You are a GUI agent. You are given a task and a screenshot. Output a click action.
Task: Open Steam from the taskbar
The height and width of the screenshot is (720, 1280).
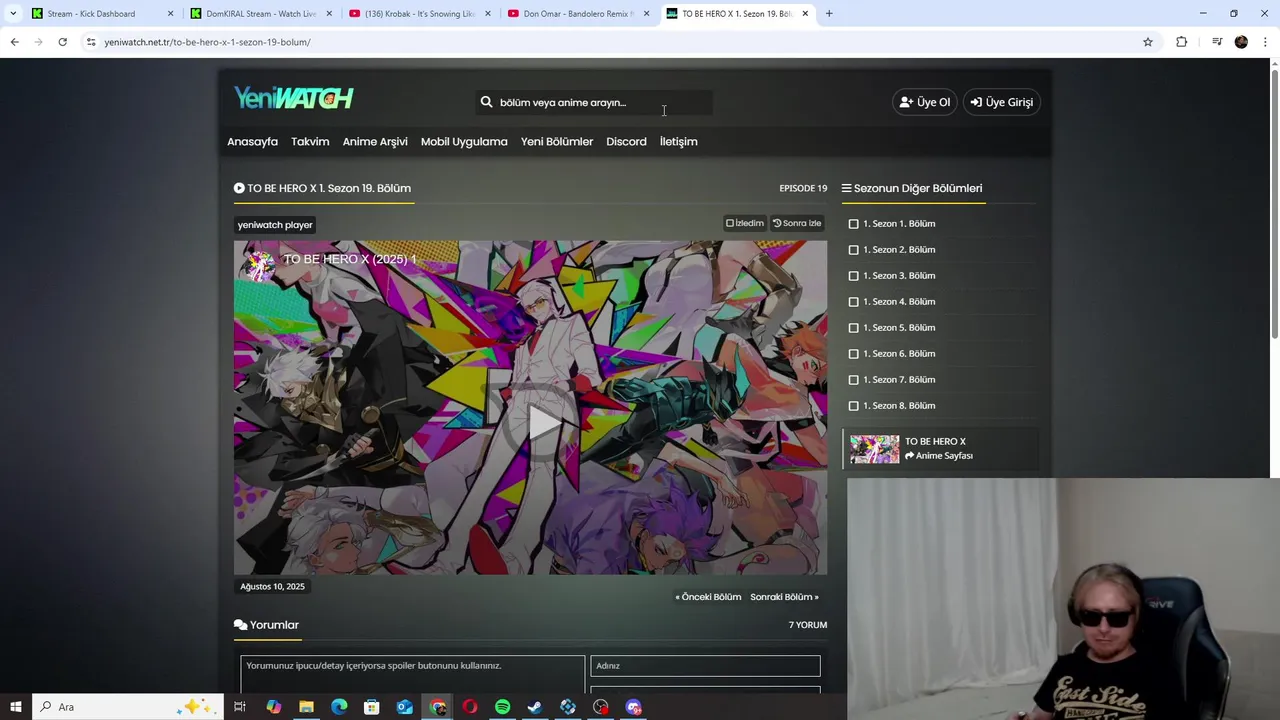click(x=535, y=707)
